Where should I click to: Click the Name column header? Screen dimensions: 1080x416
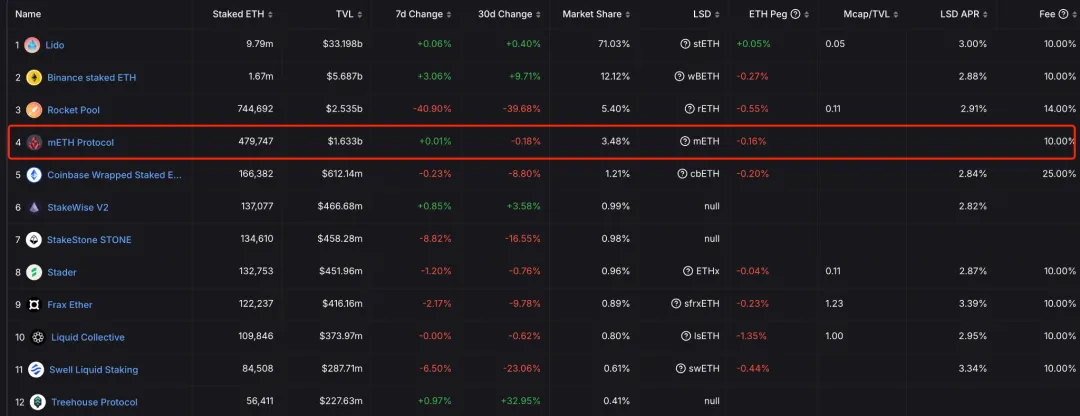point(28,14)
